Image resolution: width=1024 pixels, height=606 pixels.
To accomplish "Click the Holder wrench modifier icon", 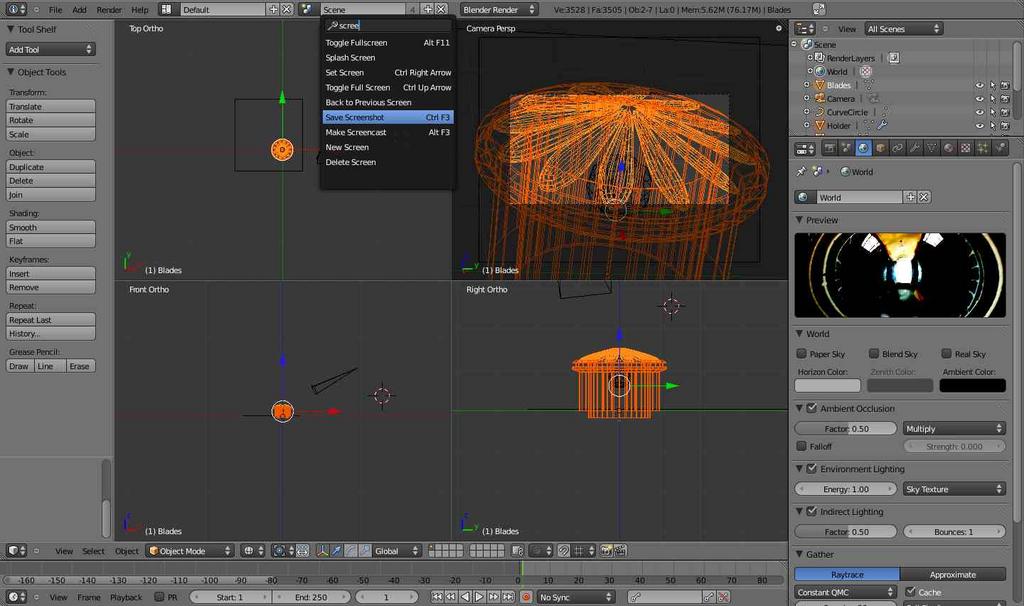I will coord(882,125).
